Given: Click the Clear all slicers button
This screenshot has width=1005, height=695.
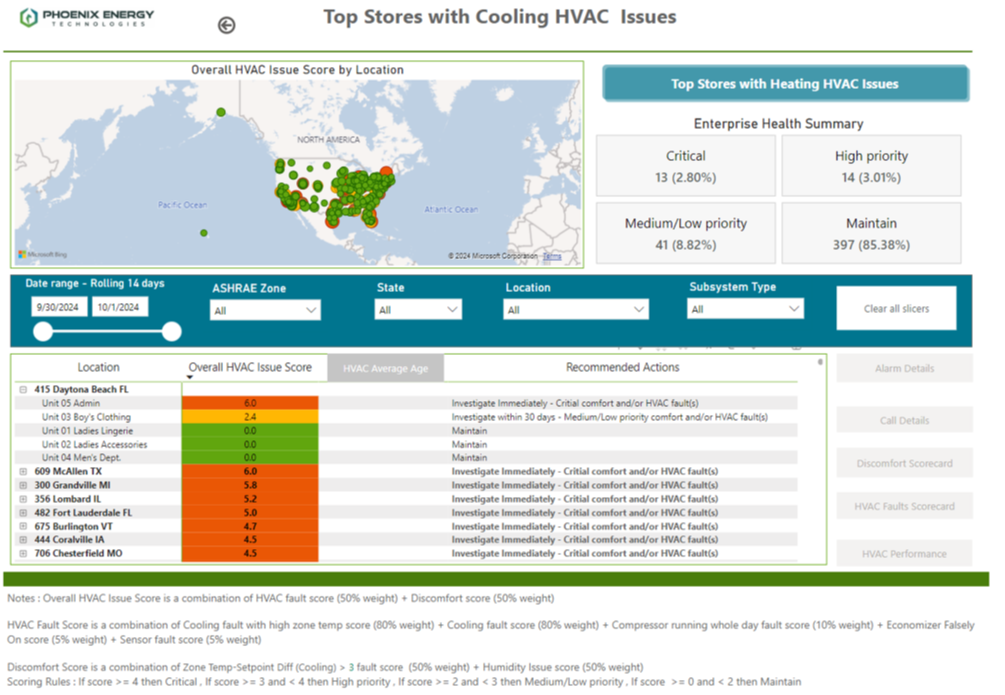Looking at the screenshot, I should [896, 308].
